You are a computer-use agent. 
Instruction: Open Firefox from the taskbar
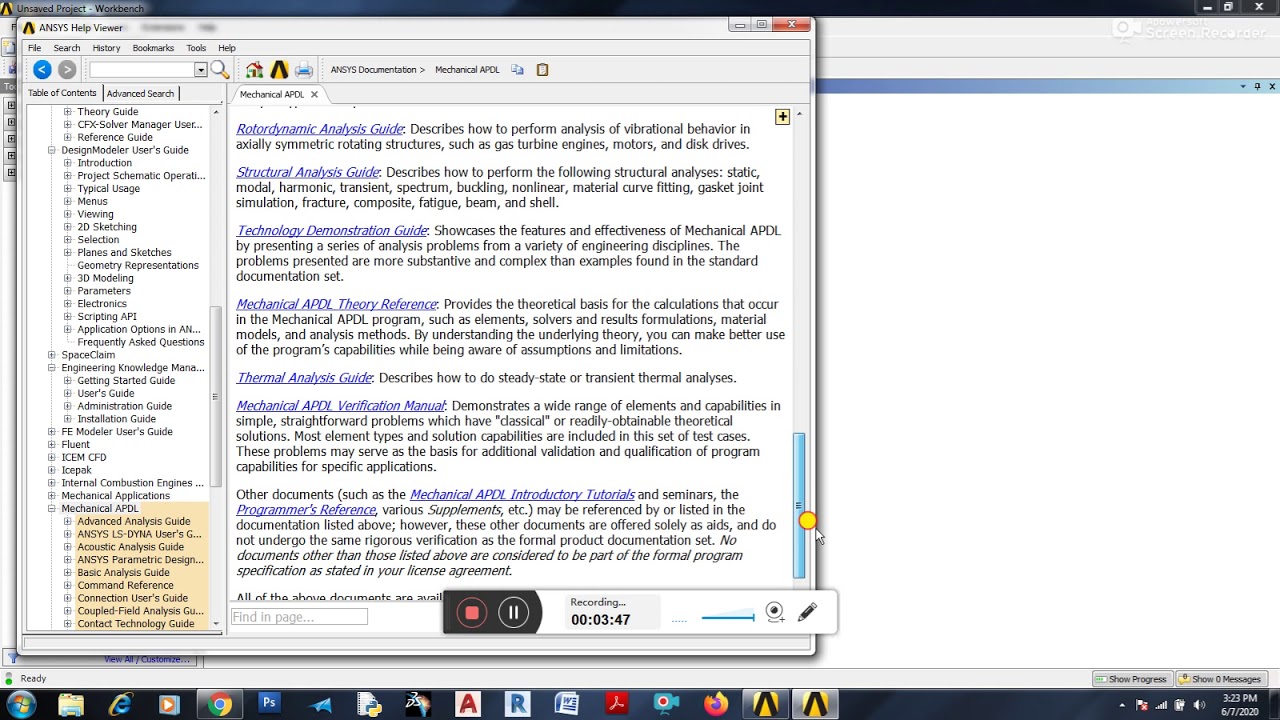tap(715, 704)
